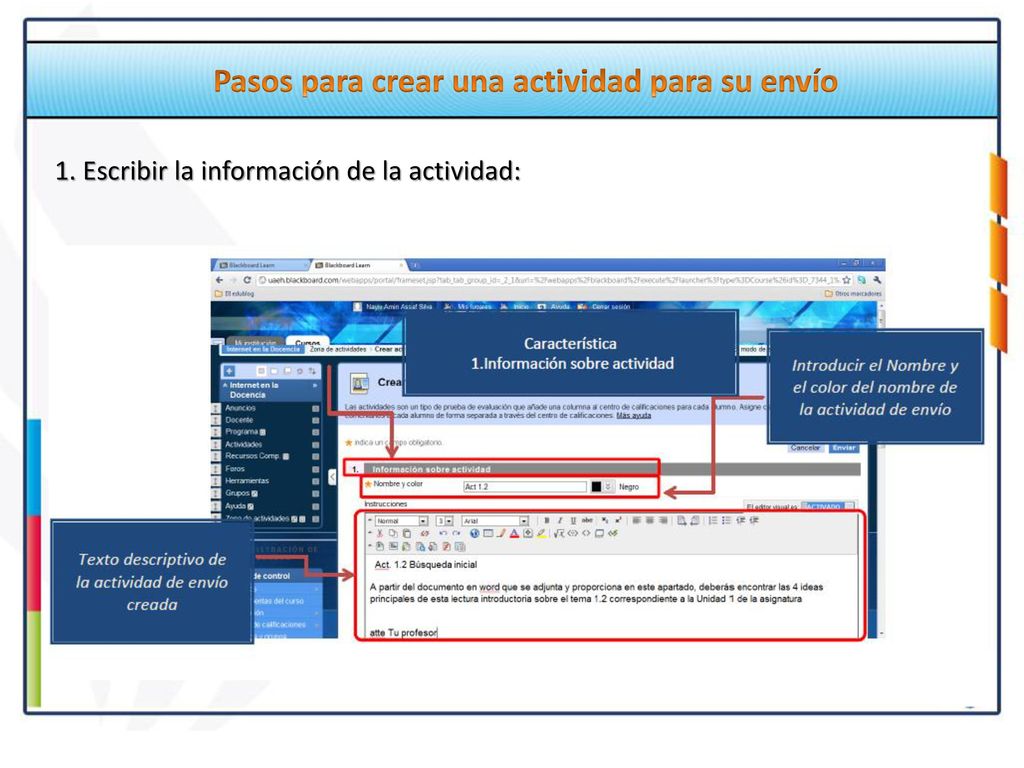
Task: Align text right in the editor
Action: (x=663, y=520)
